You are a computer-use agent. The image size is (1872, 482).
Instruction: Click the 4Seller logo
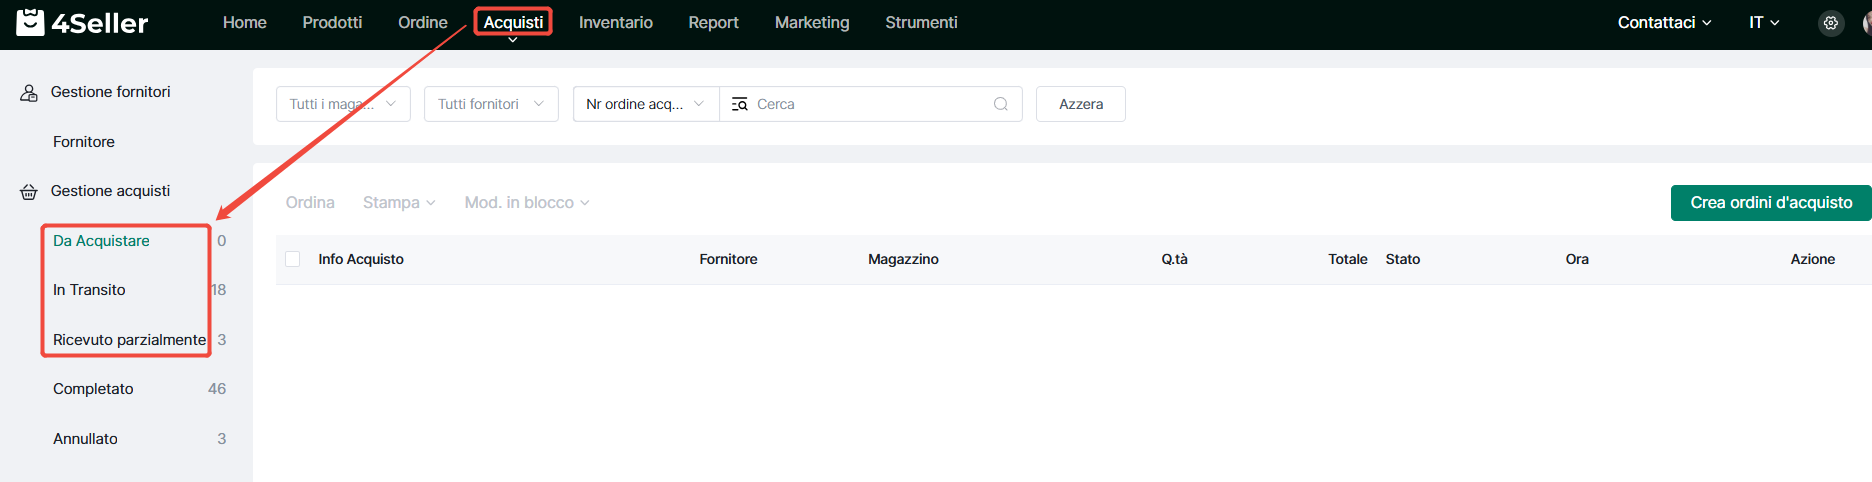[82, 22]
